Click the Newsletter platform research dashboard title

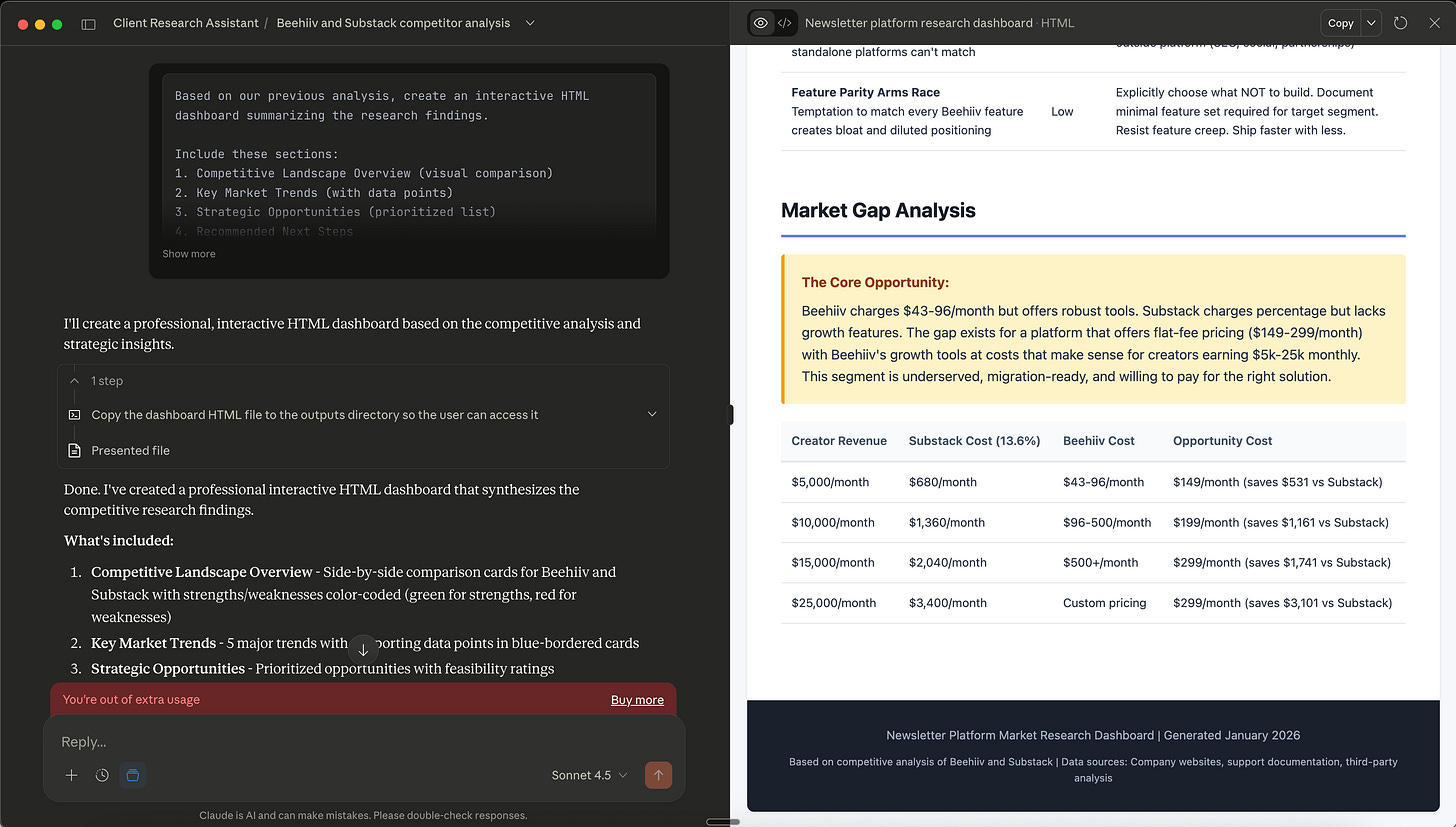click(919, 23)
